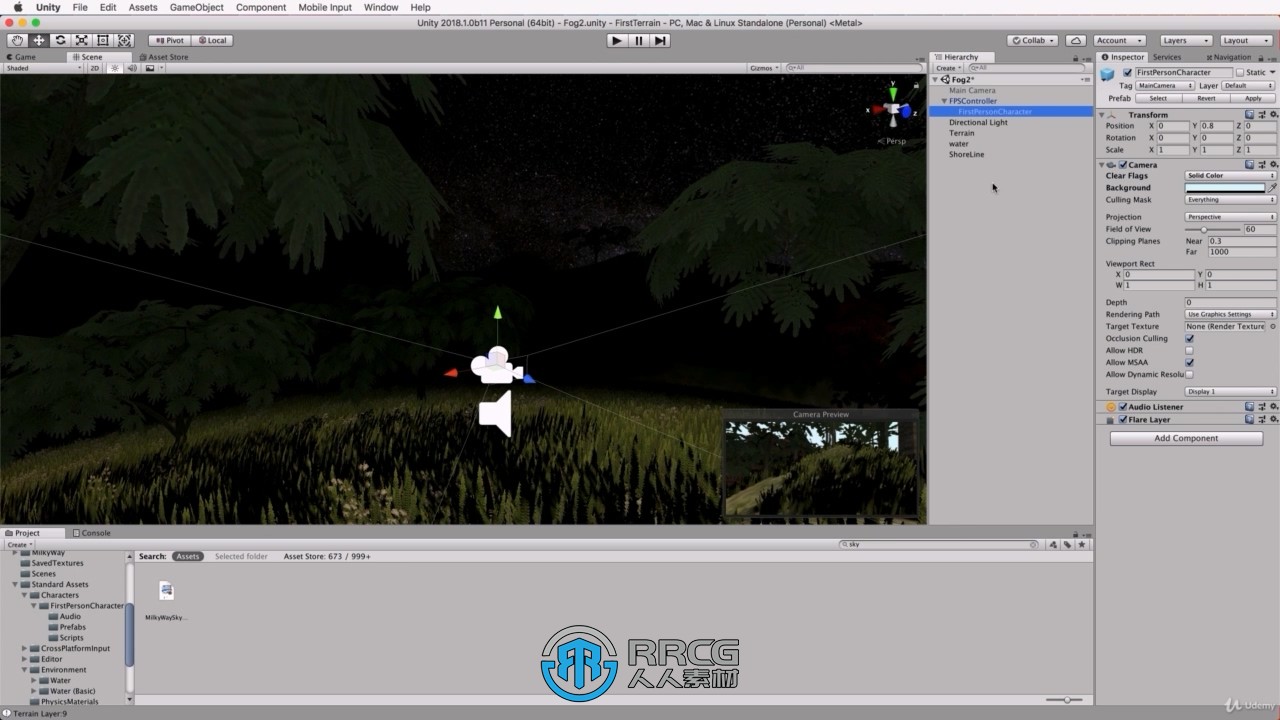The height and width of the screenshot is (720, 1280).
Task: Click search by label filter icon
Action: pos(1068,545)
